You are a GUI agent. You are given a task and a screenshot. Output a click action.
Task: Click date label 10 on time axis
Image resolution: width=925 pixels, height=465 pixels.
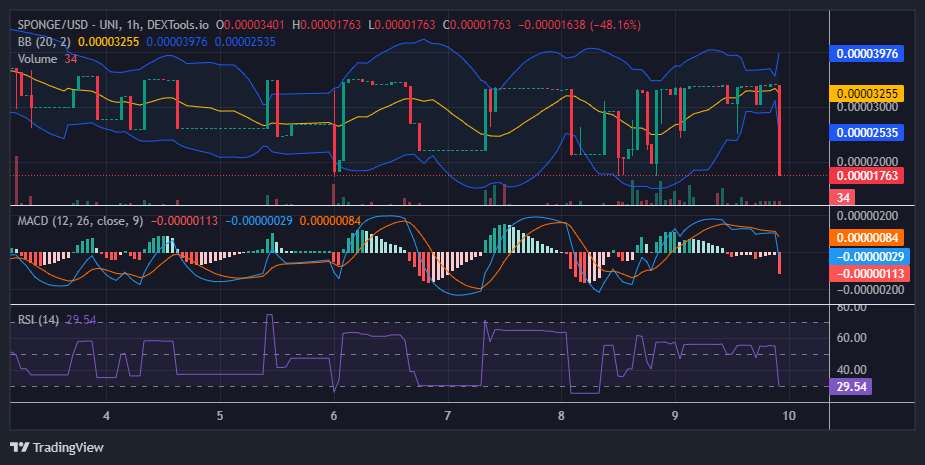789,415
